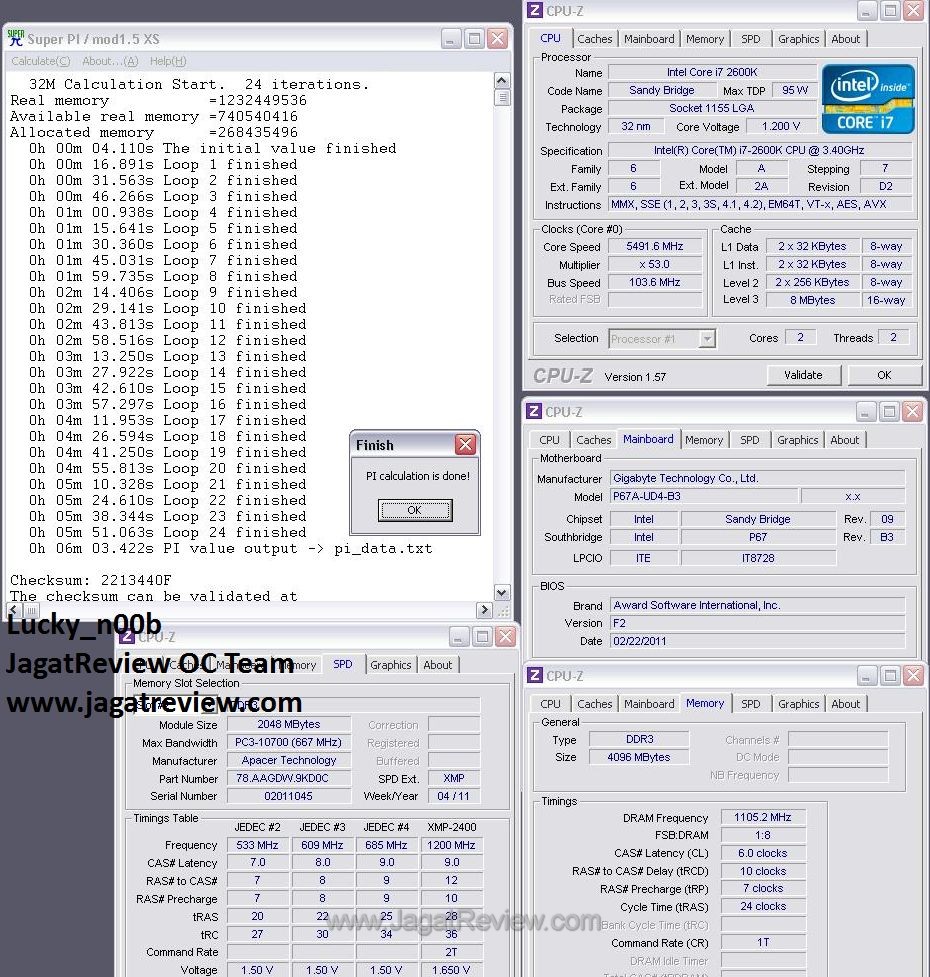Click manufacturer Gigabyte Technology Co., Ltd.
This screenshot has width=930, height=977.
pyautogui.click(x=757, y=479)
